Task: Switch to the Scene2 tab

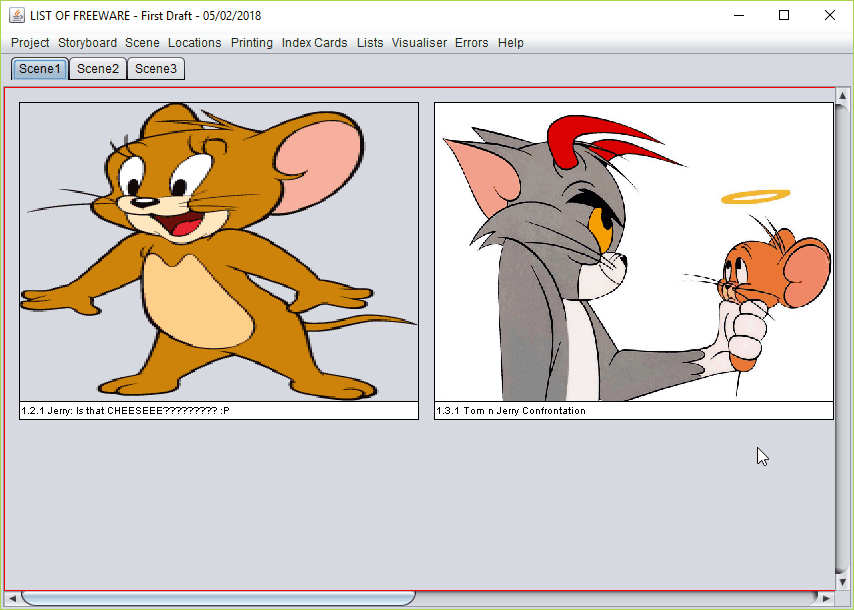Action: click(x=98, y=69)
